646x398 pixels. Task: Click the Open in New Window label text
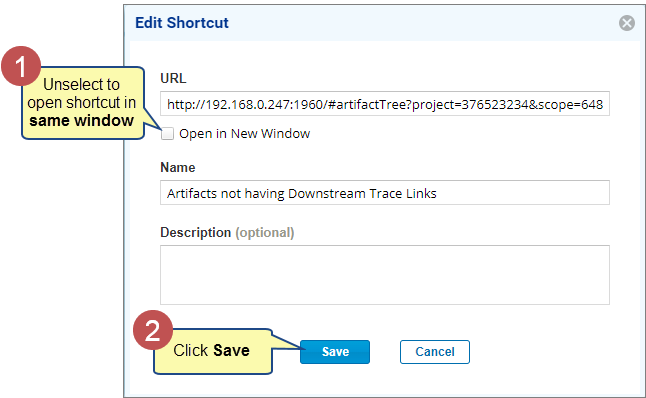coord(244,133)
